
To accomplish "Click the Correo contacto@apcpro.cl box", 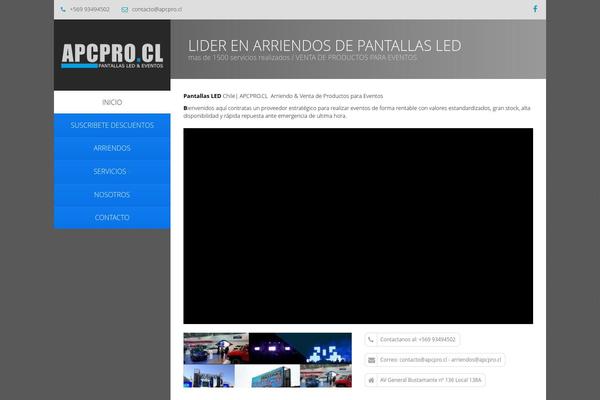I will point(435,360).
